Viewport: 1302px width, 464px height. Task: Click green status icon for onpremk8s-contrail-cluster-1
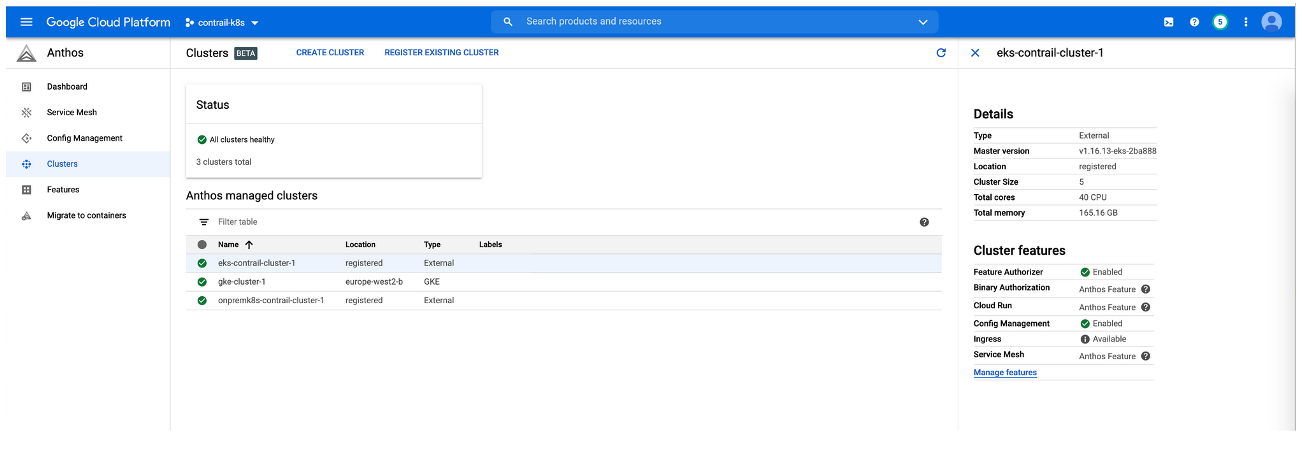(202, 300)
